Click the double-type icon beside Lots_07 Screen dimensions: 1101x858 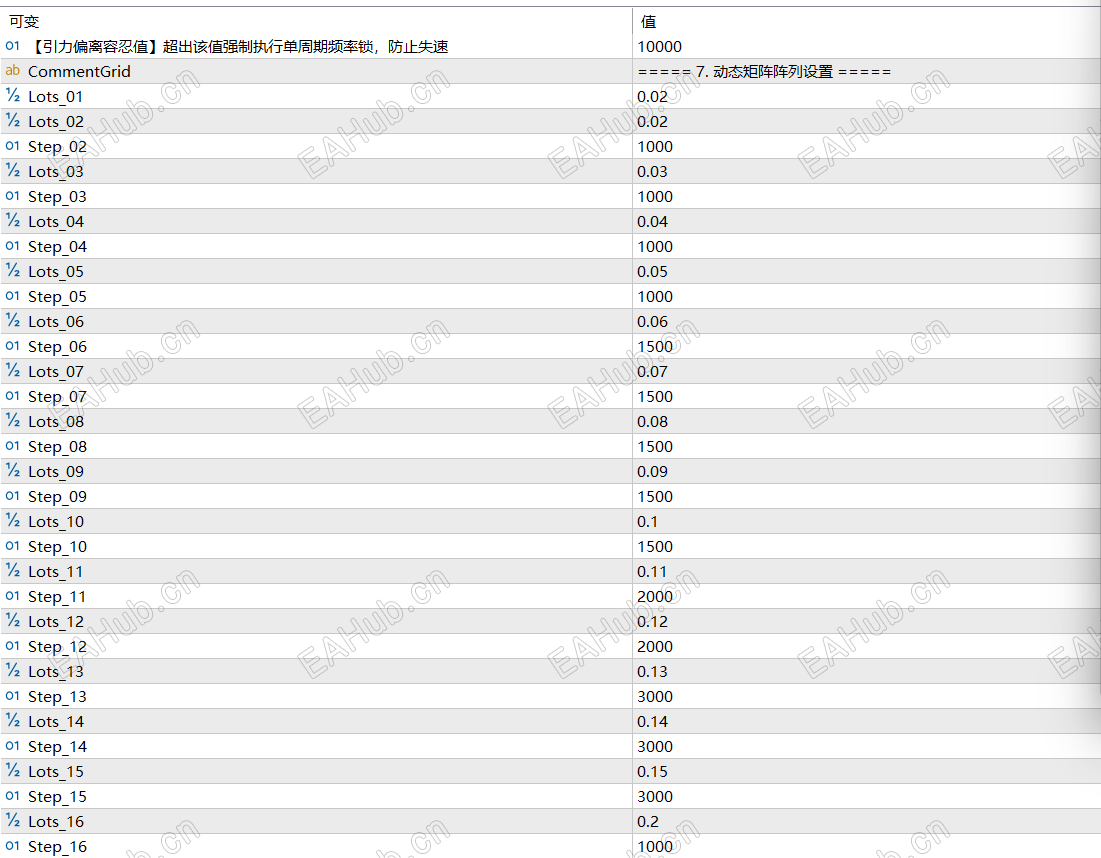click(x=13, y=371)
